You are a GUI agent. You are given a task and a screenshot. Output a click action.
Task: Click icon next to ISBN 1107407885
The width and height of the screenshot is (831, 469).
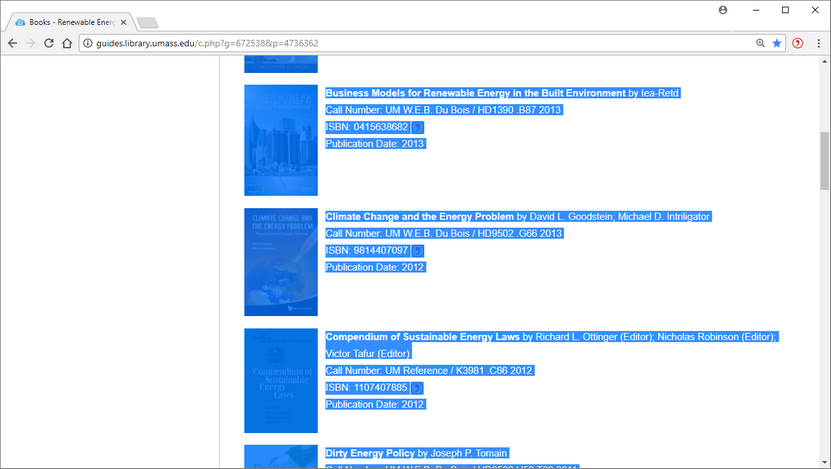click(x=417, y=388)
